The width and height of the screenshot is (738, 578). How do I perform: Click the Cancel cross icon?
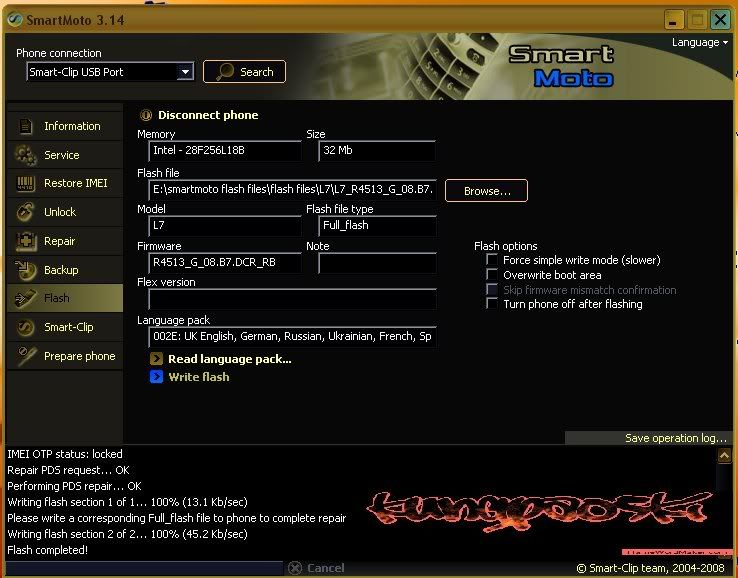(x=295, y=568)
